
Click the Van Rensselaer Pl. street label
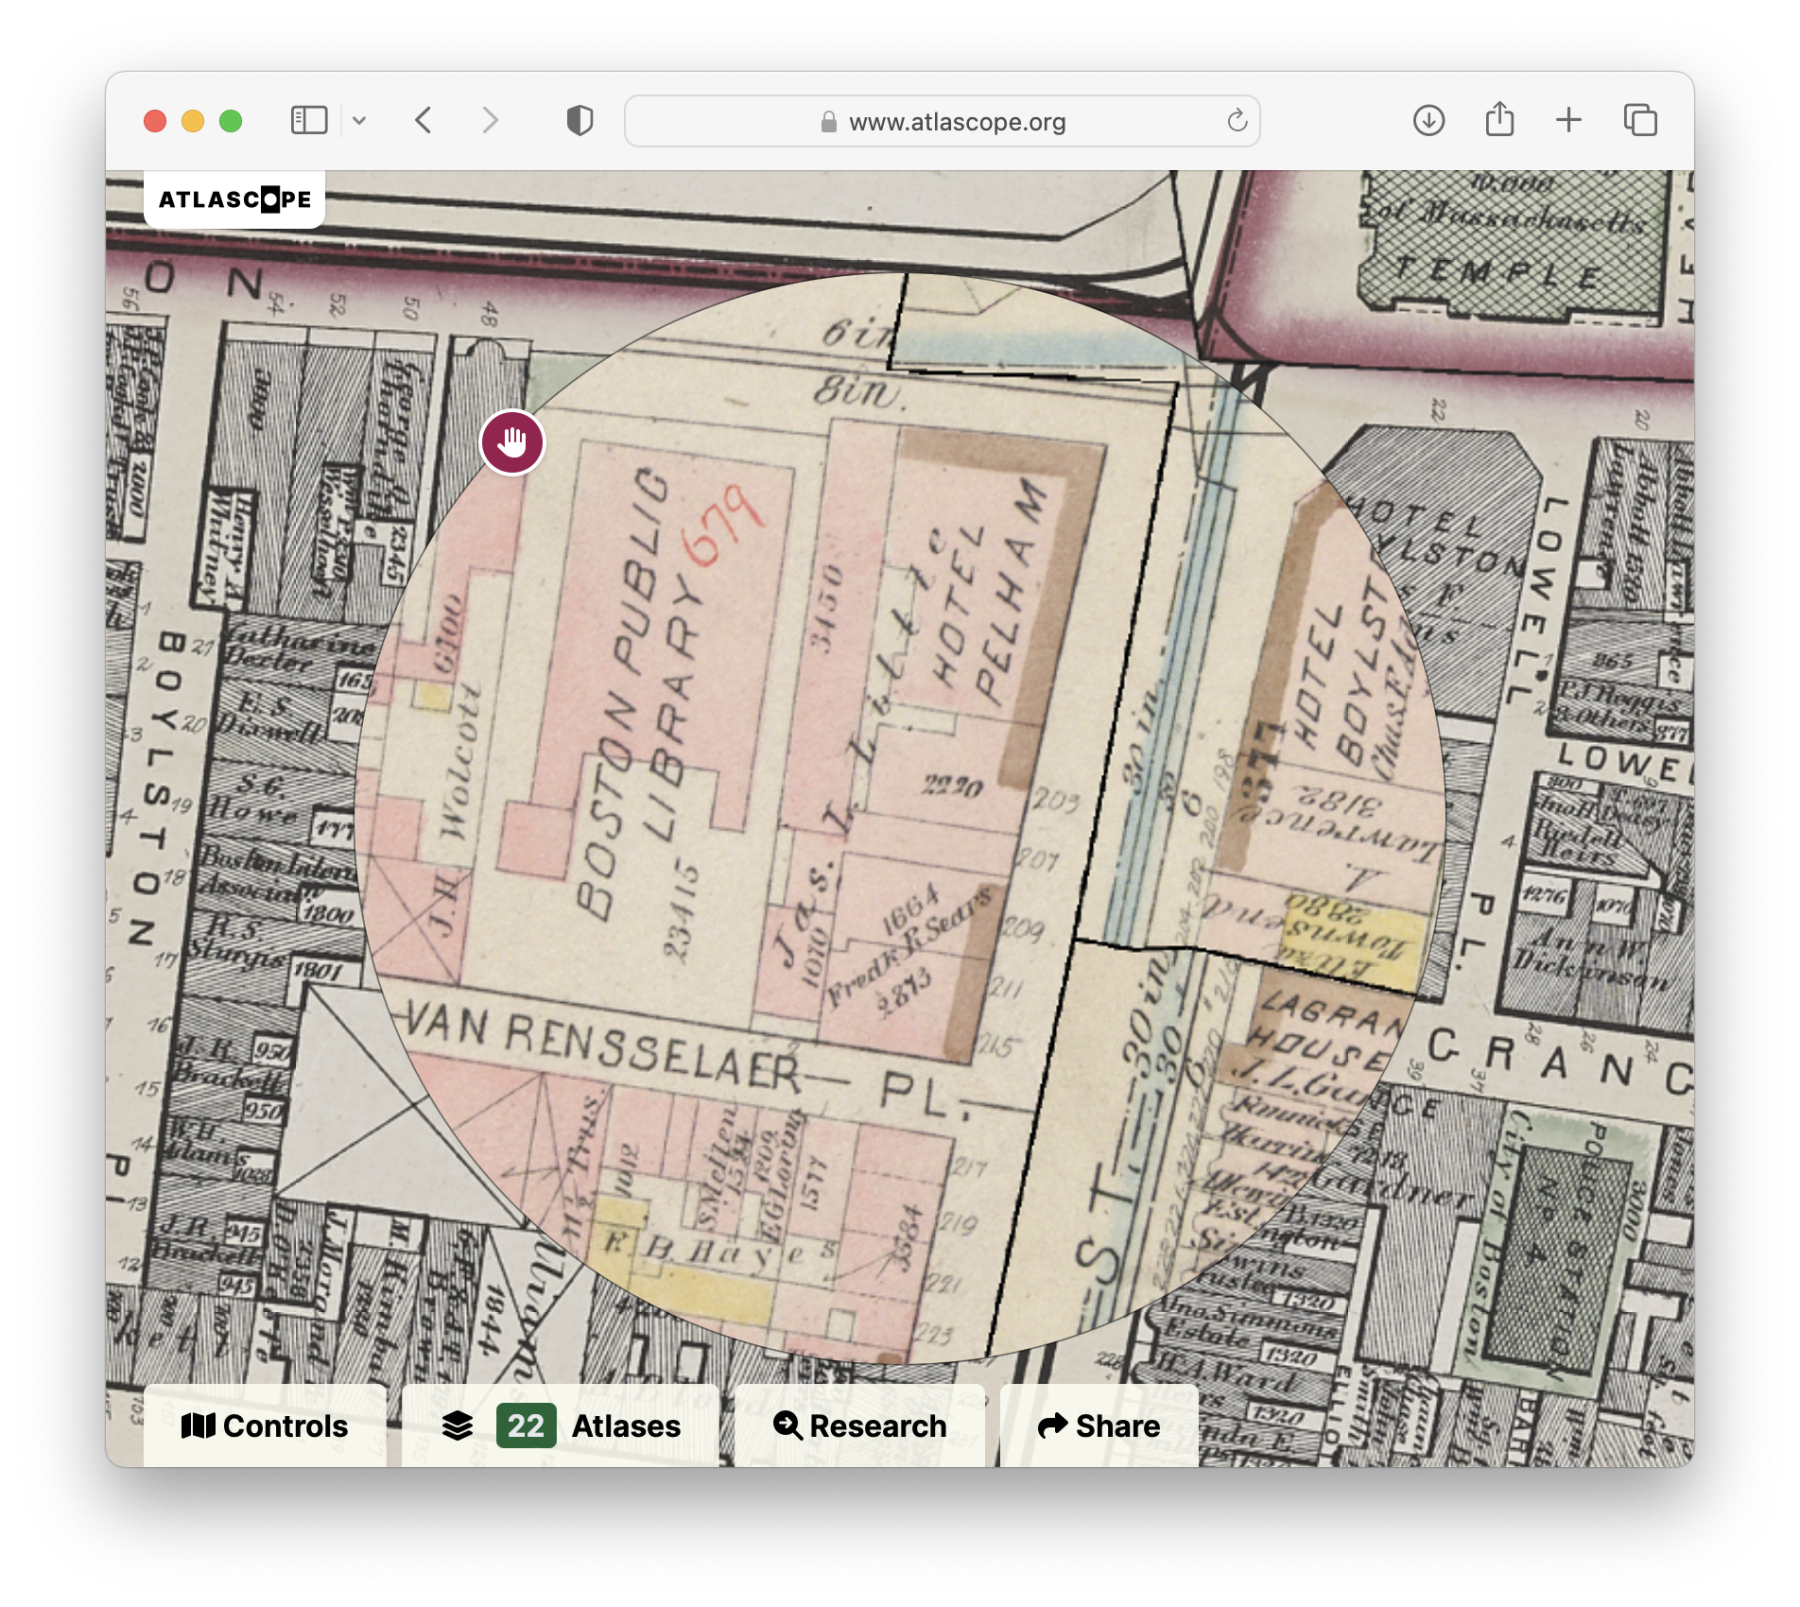pyautogui.click(x=690, y=1063)
